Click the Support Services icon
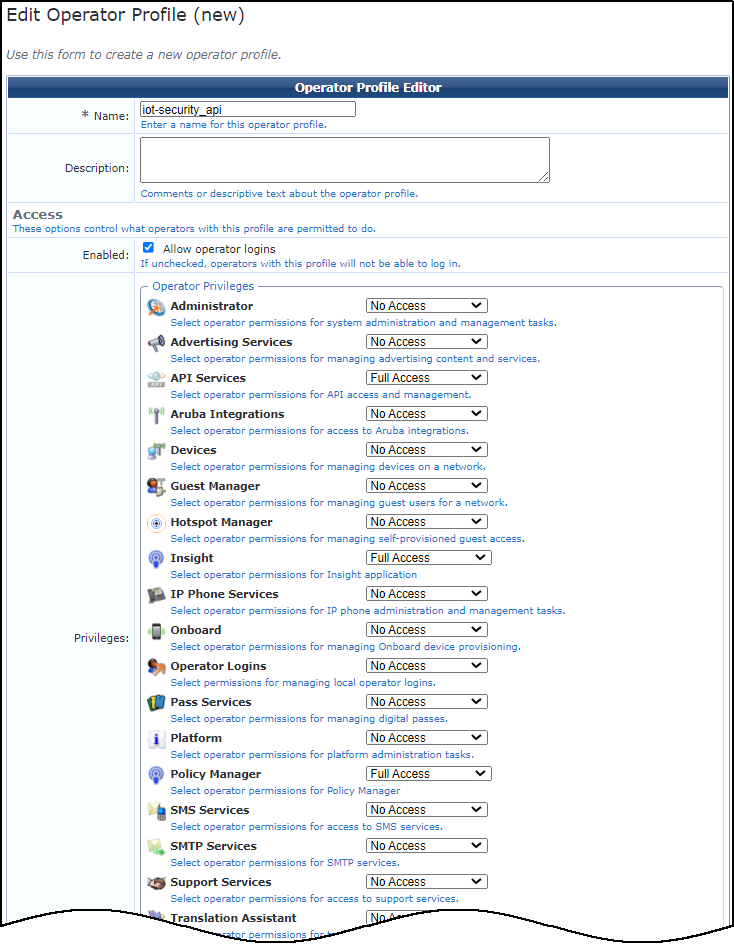The image size is (734, 944). (x=156, y=883)
